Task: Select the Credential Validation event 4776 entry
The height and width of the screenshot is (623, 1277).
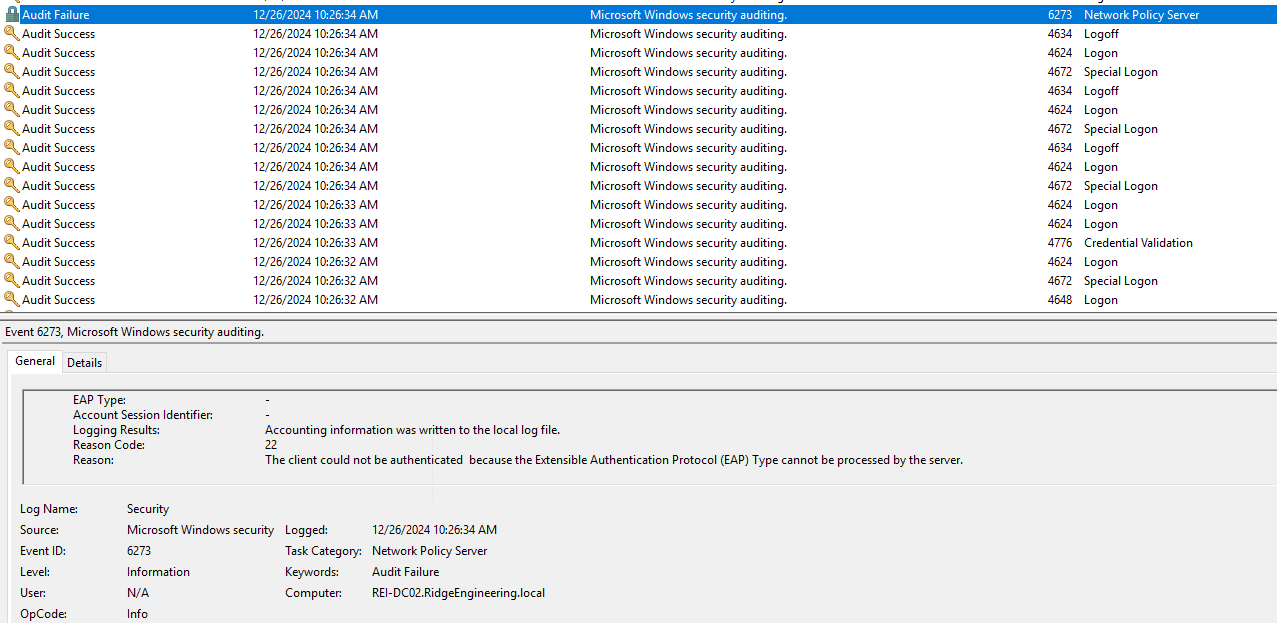Action: 640,243
